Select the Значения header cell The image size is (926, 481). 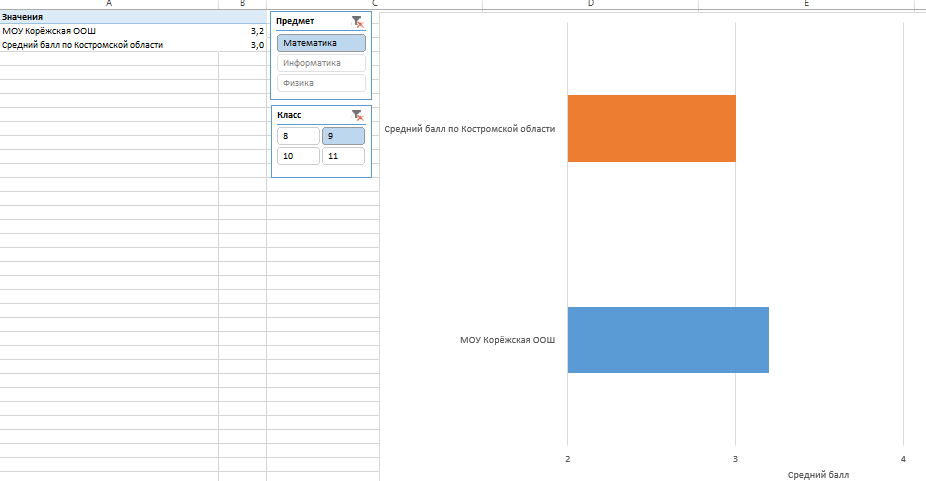(109, 17)
